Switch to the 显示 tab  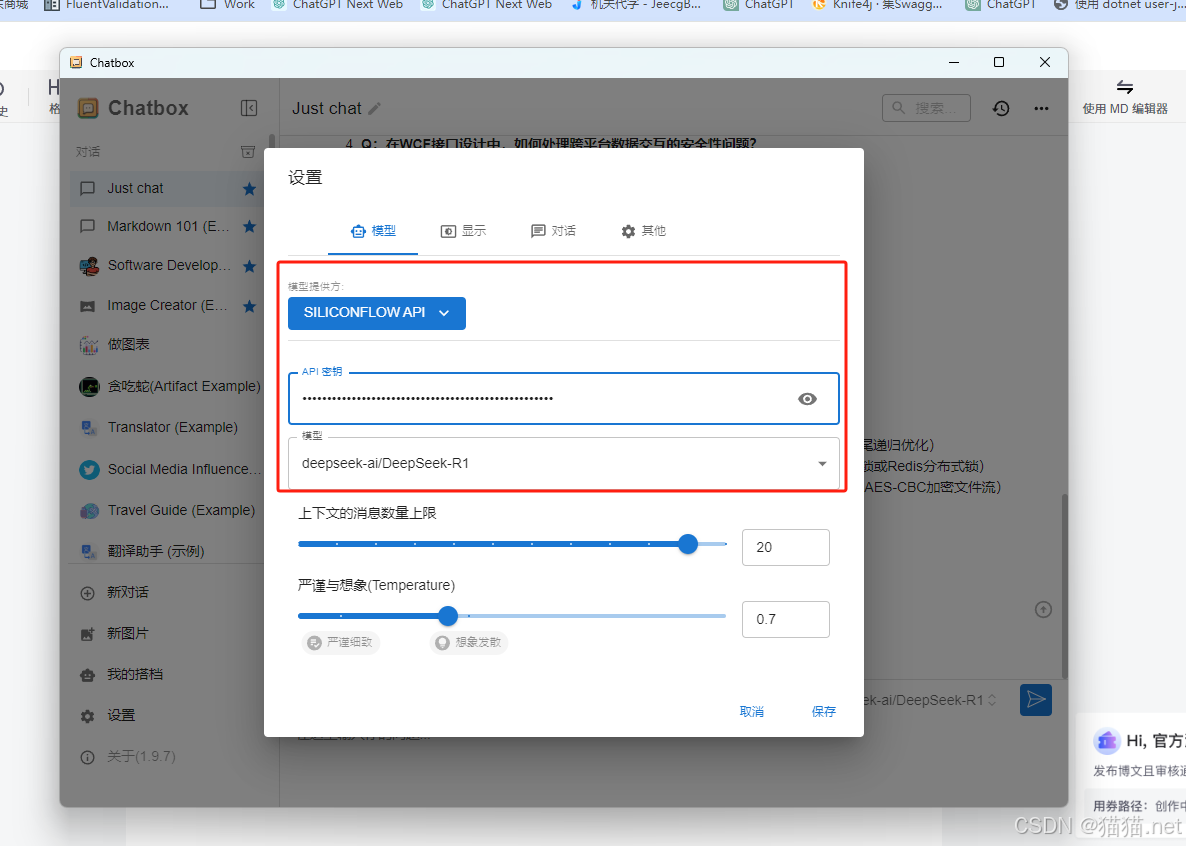coord(463,231)
